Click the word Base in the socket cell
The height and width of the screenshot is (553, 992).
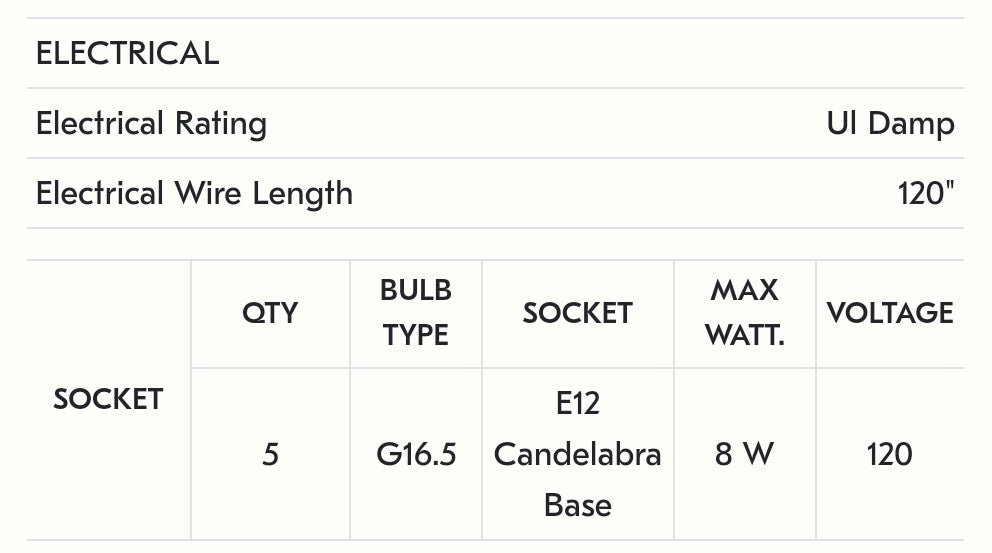point(577,505)
